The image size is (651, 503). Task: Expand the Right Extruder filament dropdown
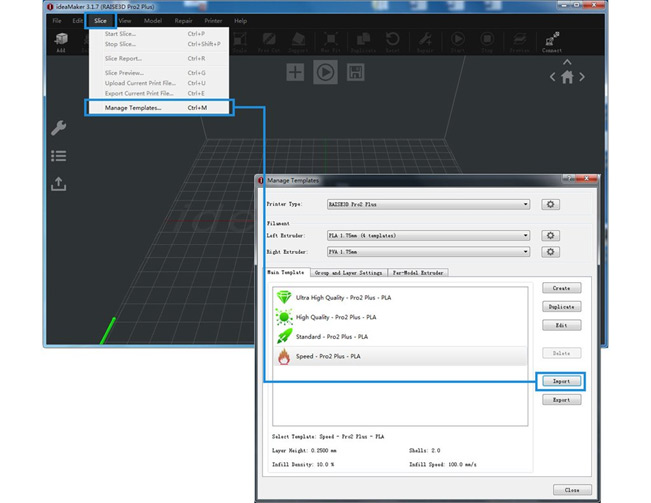point(428,252)
